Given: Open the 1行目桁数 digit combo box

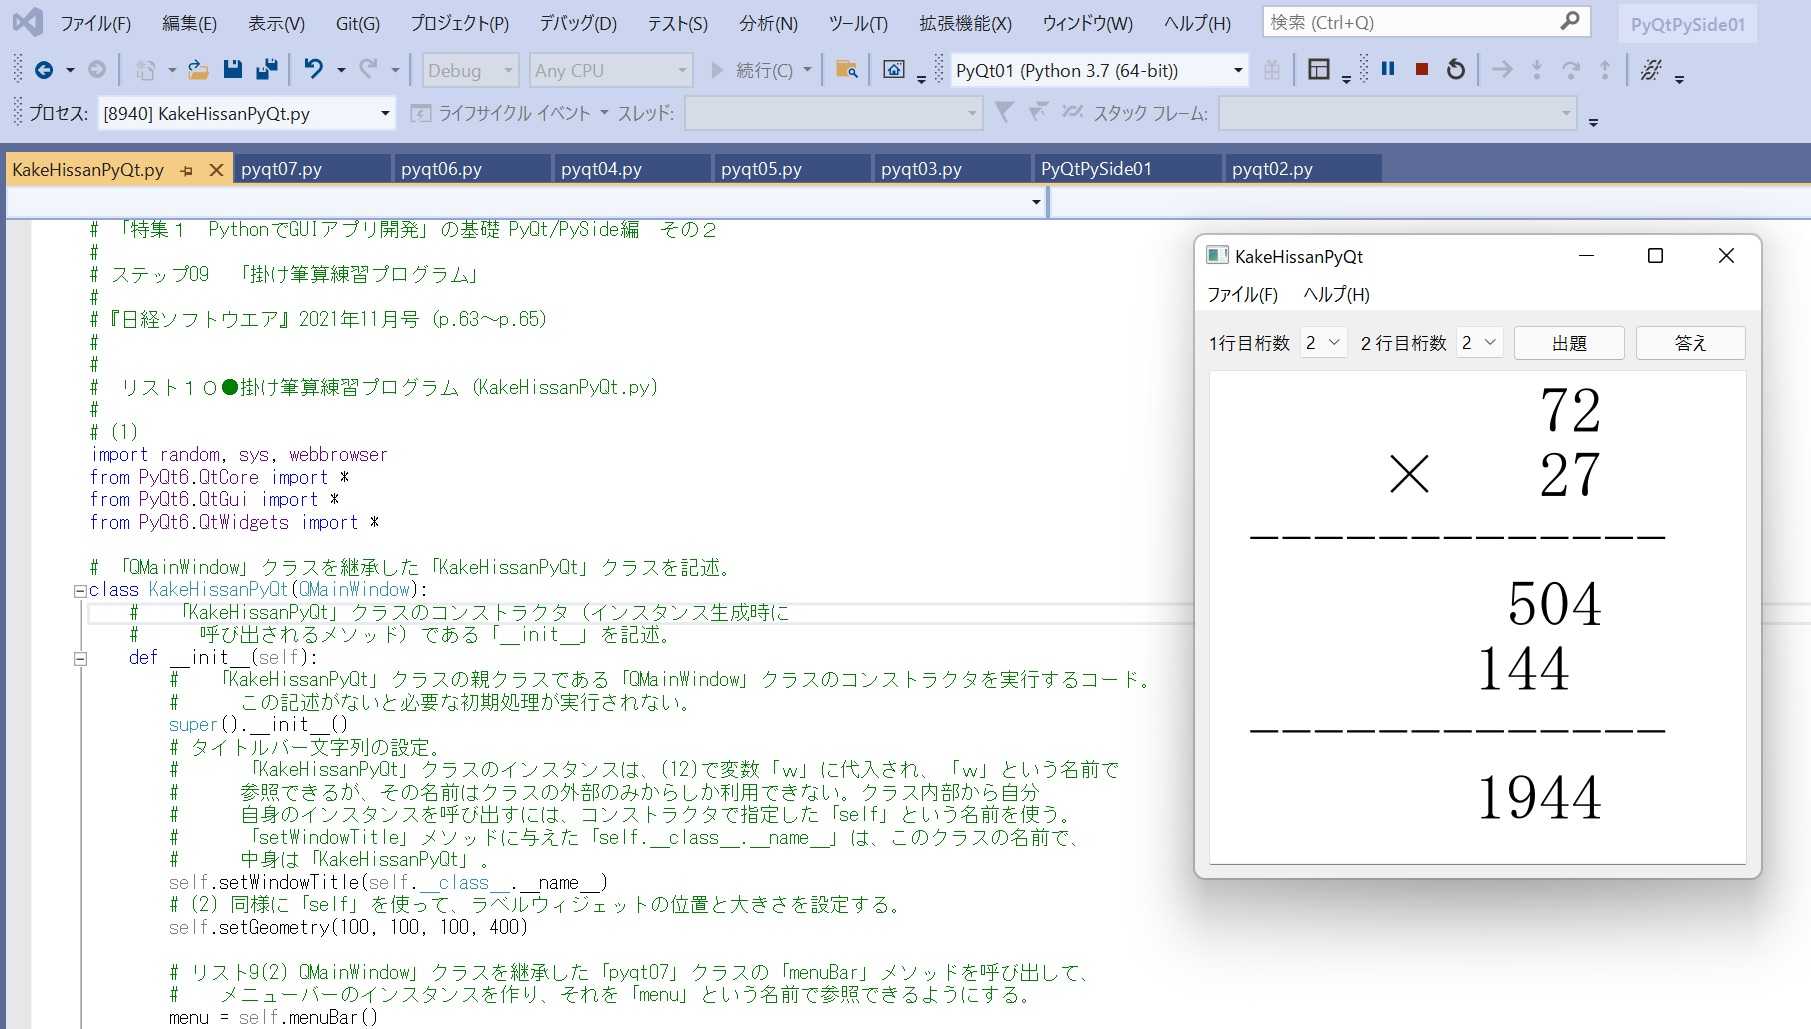Looking at the screenshot, I should coord(1323,342).
